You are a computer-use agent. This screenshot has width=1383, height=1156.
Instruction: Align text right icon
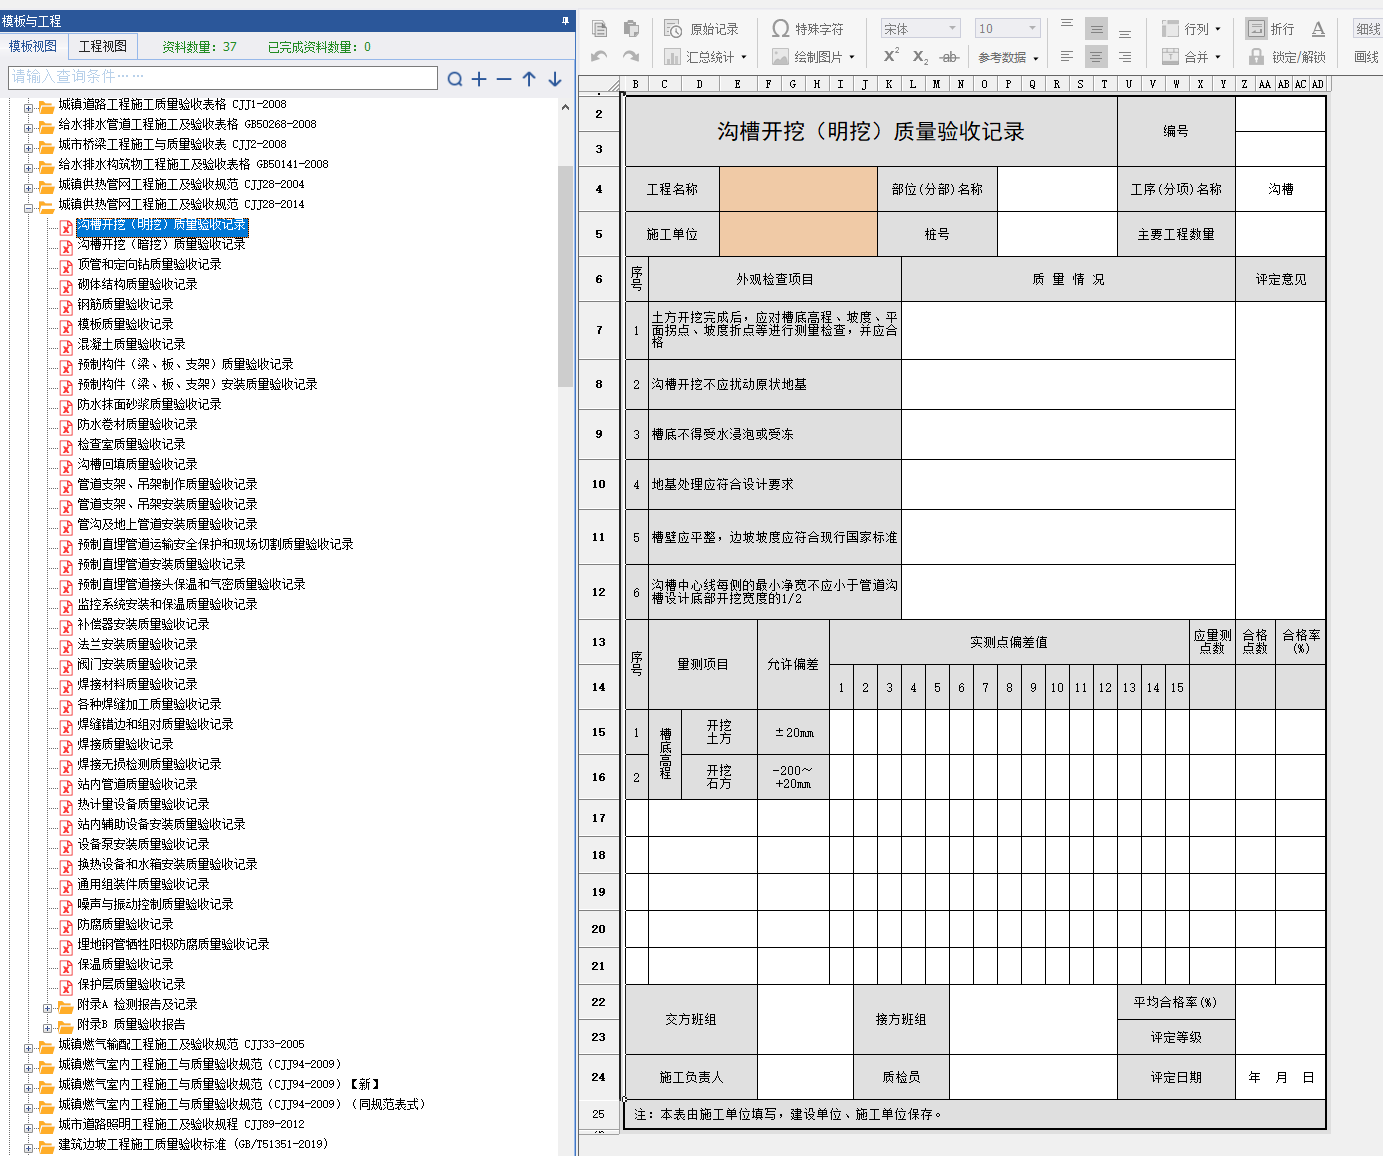click(1125, 57)
